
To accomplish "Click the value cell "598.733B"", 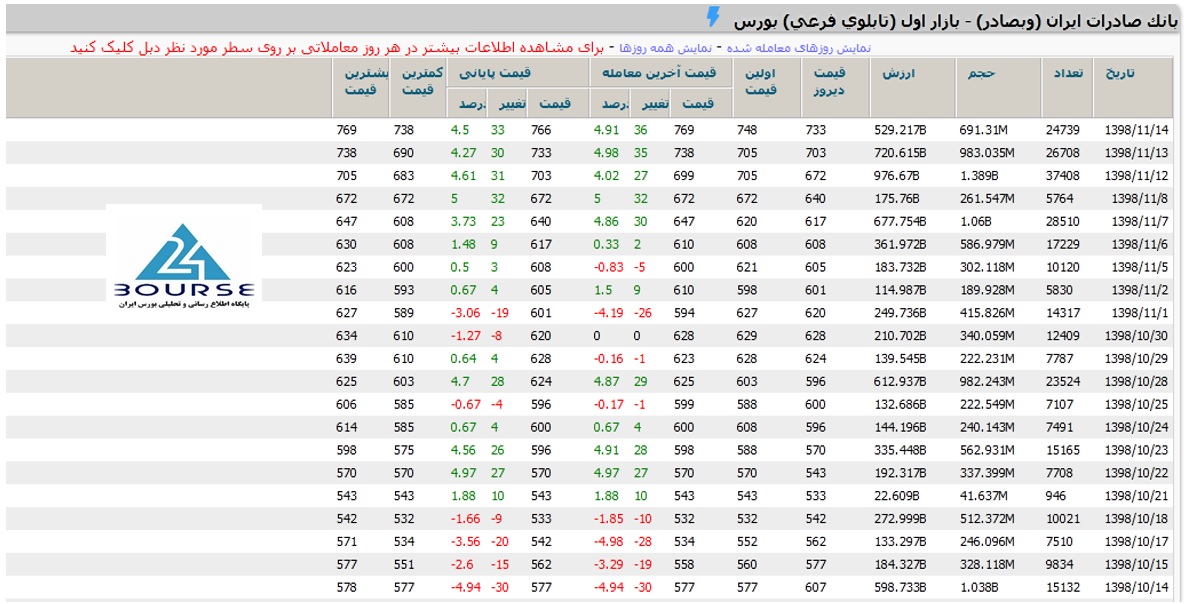I will 900,587.
